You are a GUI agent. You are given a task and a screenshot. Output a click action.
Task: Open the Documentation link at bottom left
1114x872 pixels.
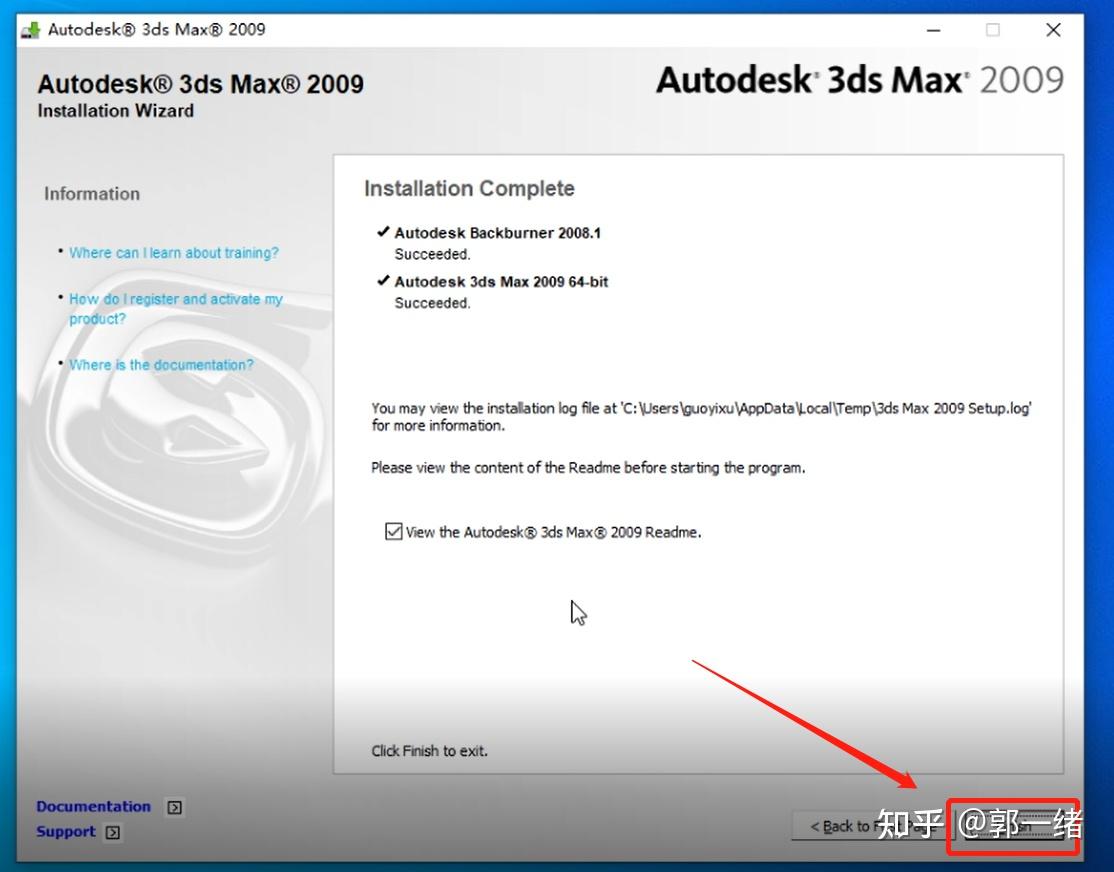93,807
